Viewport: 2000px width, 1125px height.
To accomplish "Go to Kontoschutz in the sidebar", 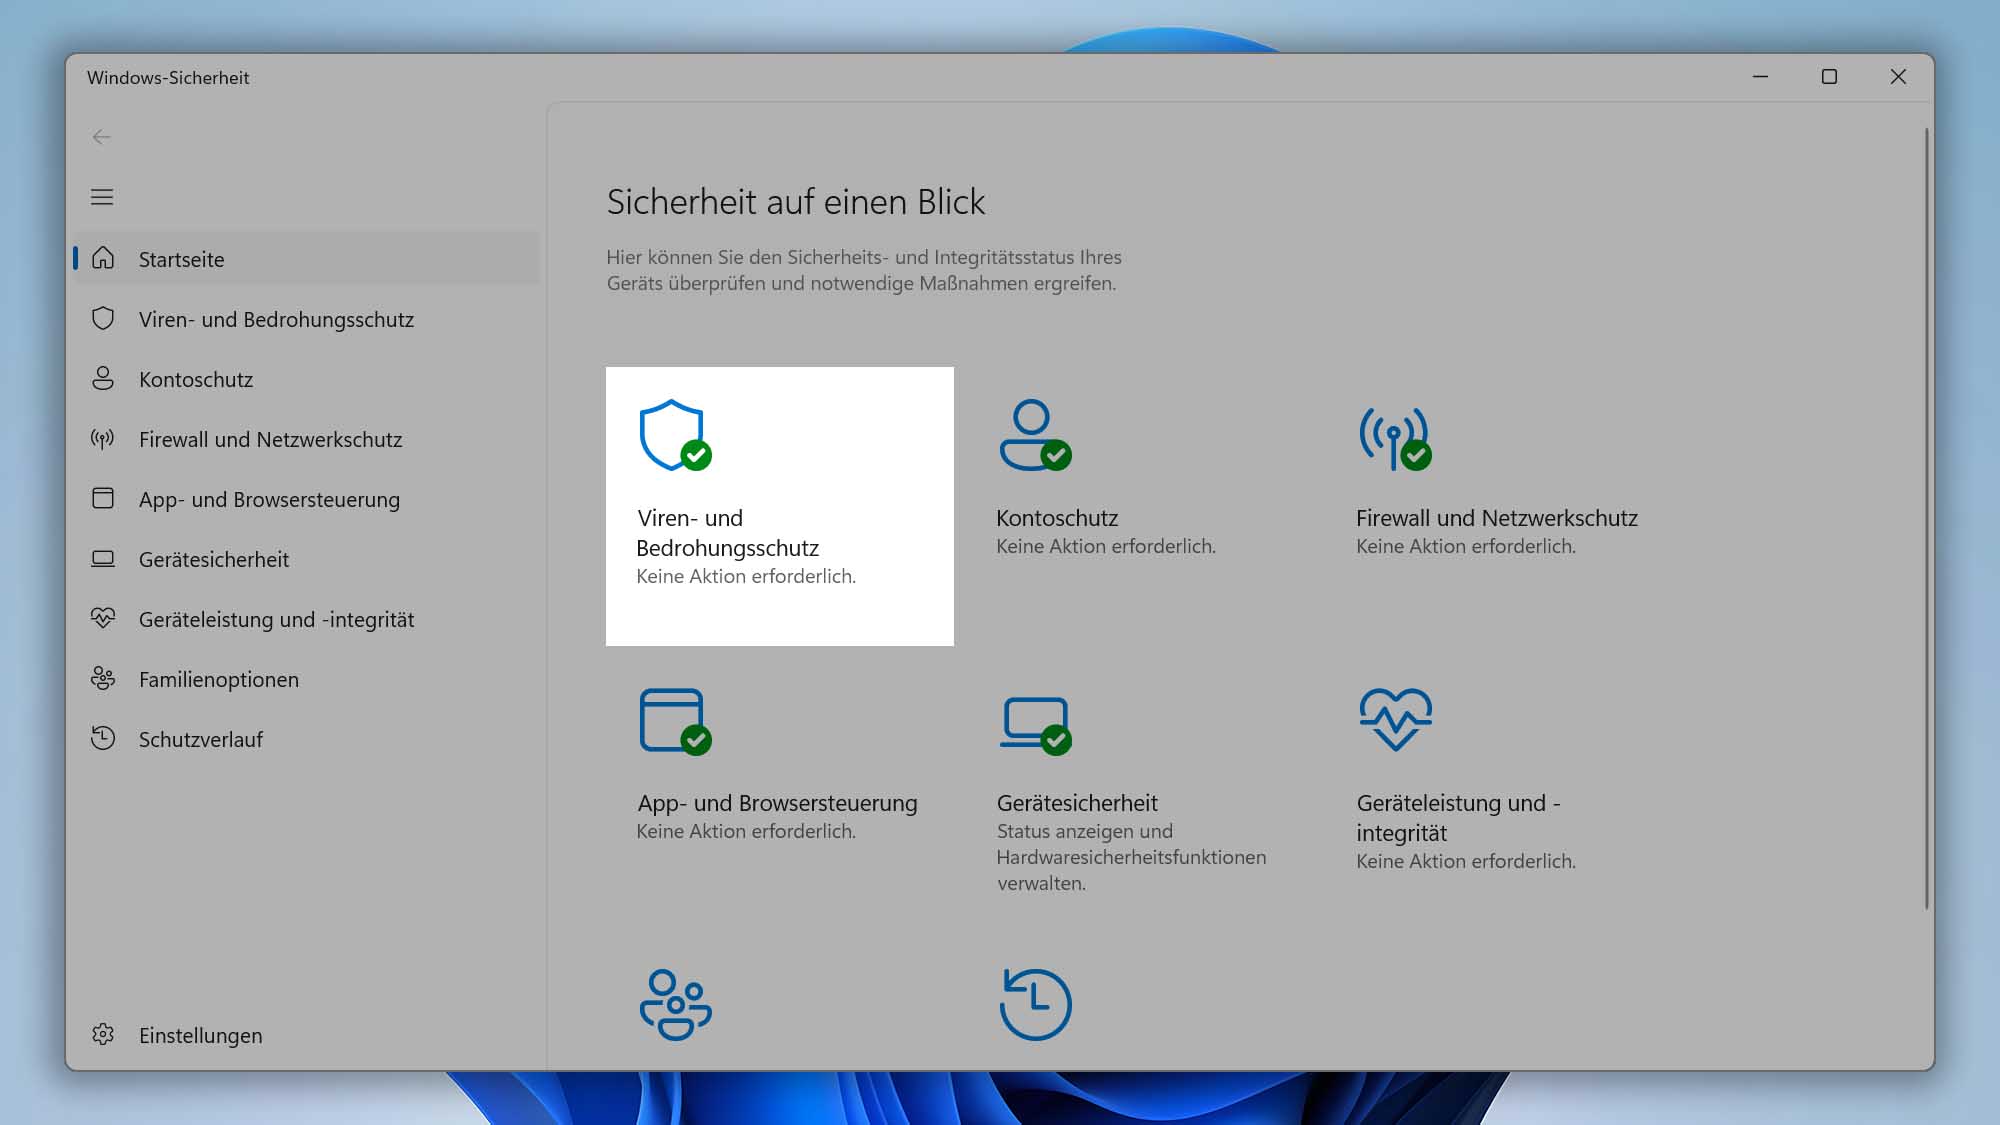I will pos(307,378).
